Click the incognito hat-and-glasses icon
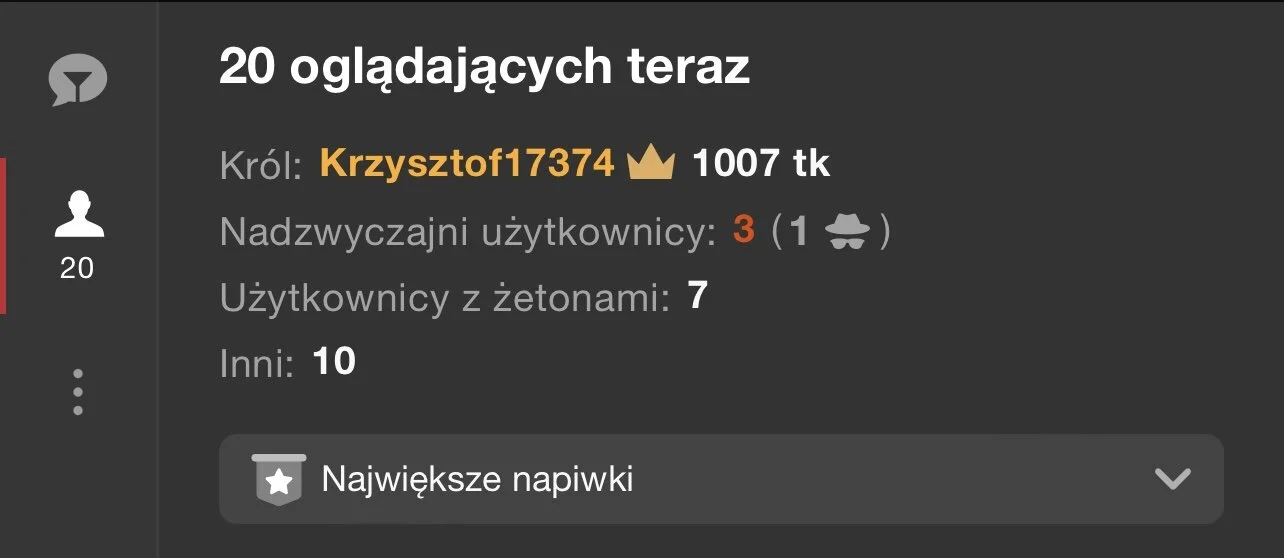Image resolution: width=1284 pixels, height=558 pixels. pyautogui.click(x=848, y=232)
